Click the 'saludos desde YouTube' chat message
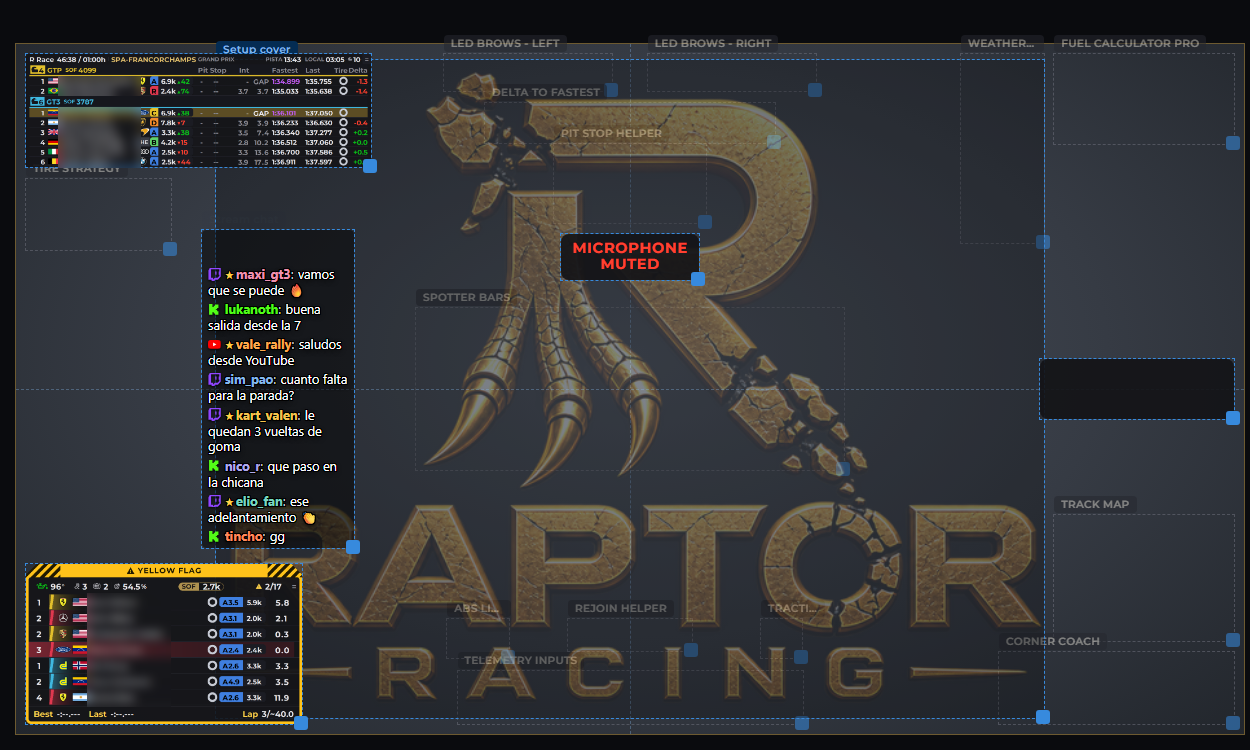 [275, 352]
